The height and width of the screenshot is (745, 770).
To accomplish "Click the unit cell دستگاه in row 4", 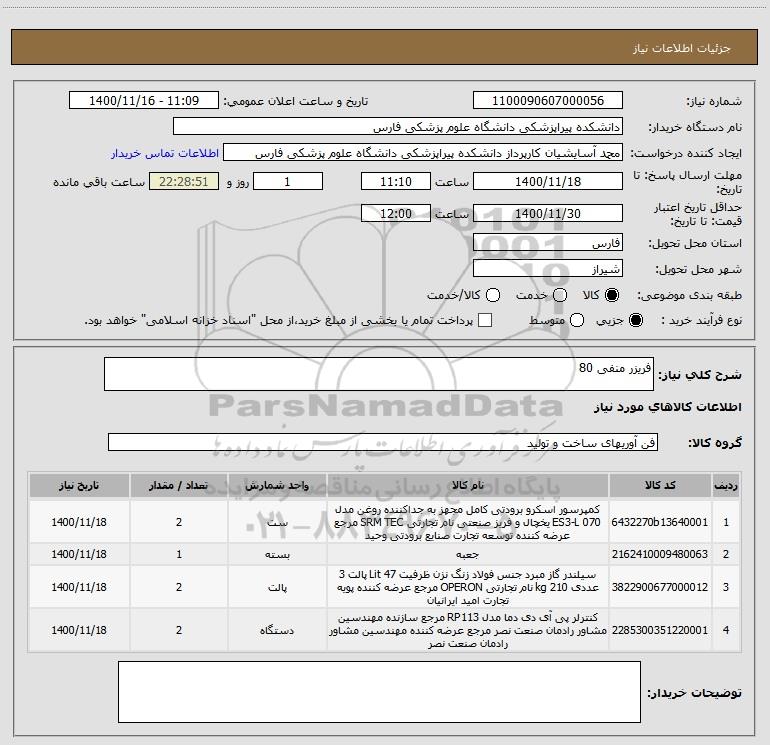I will pyautogui.click(x=277, y=630).
